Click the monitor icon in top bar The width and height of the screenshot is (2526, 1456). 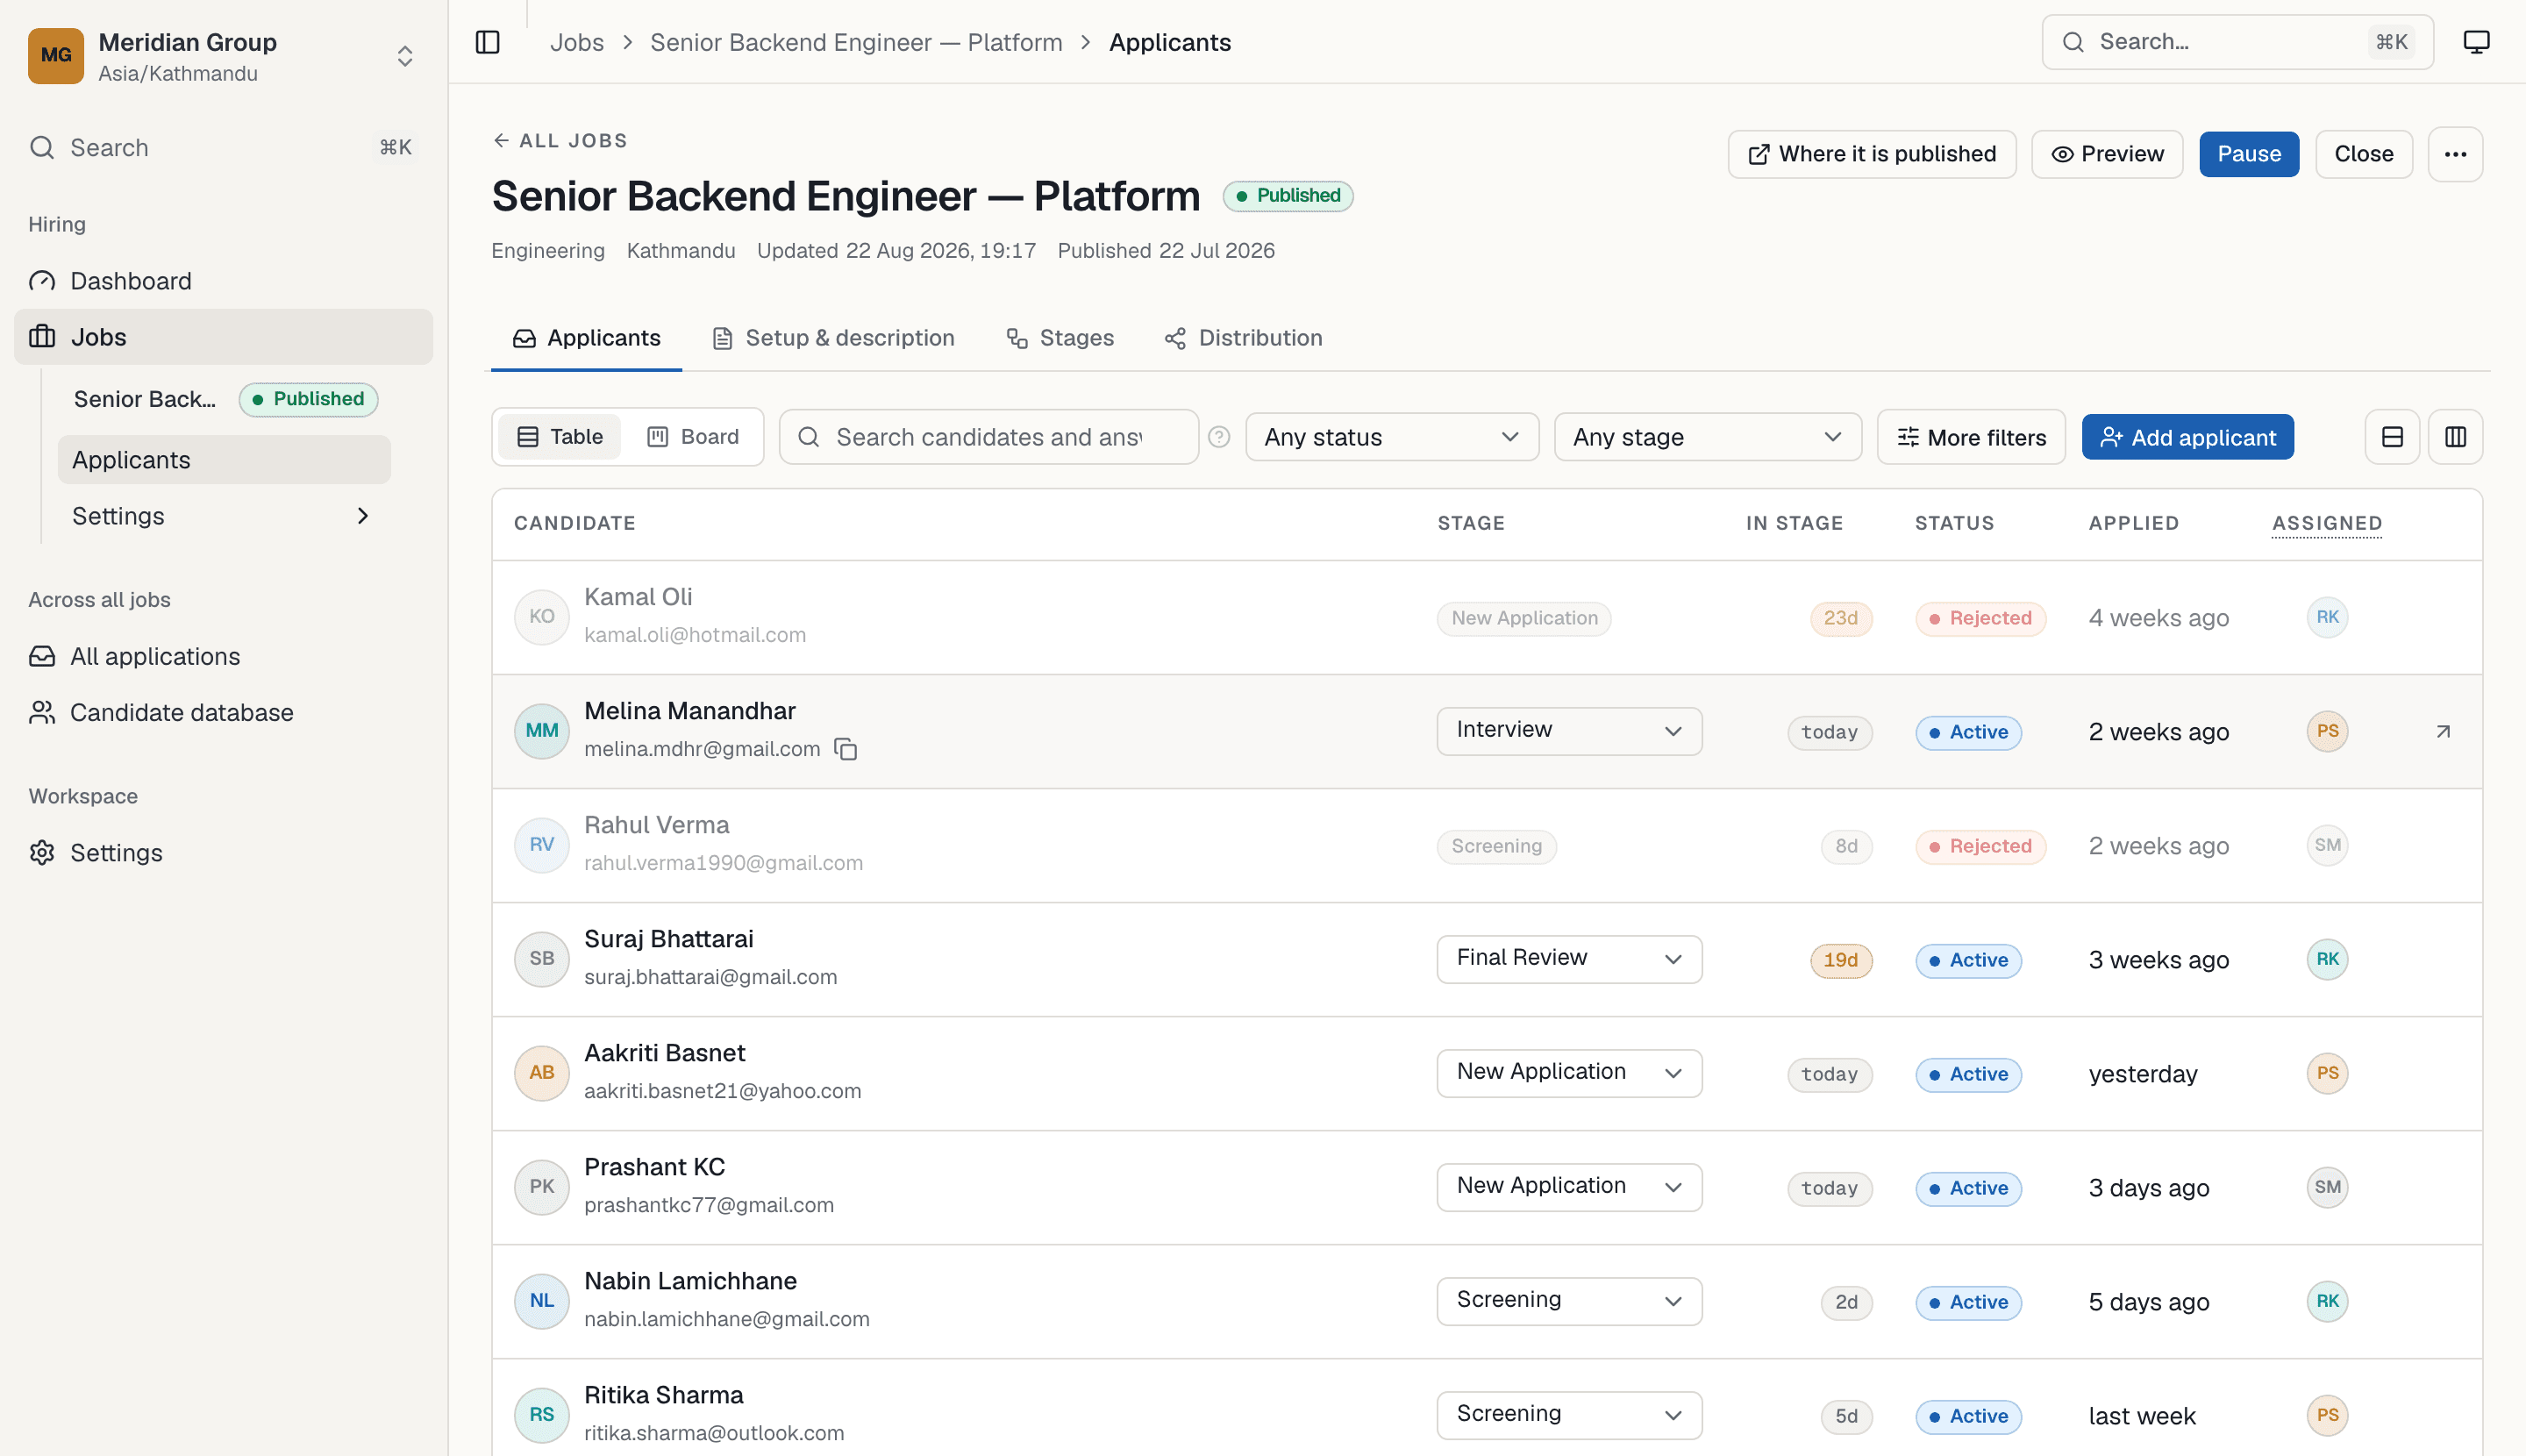pos(2476,42)
